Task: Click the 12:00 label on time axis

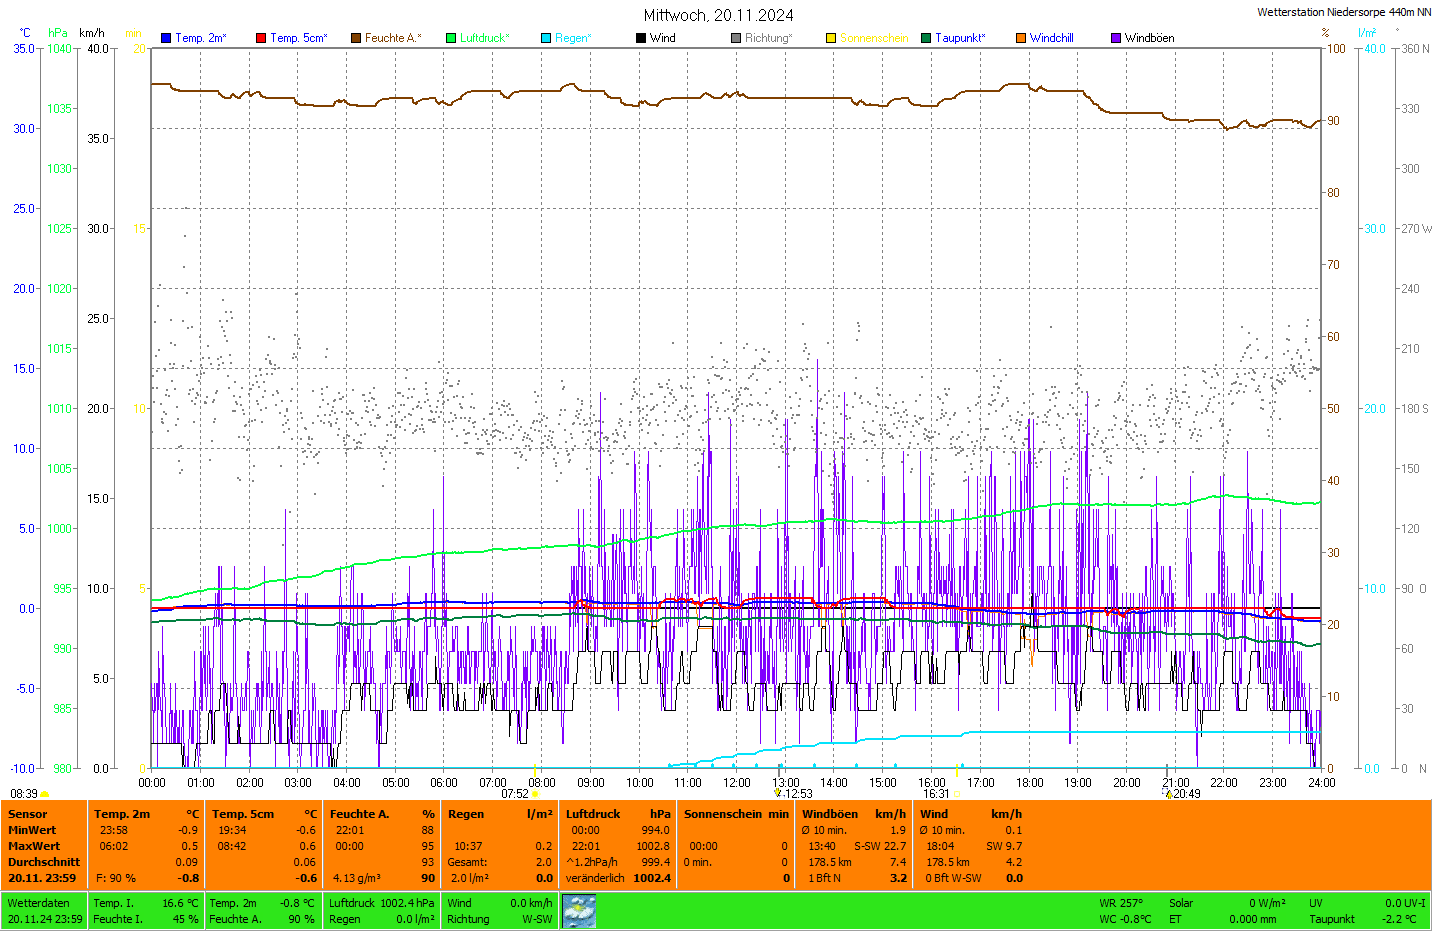Action: tap(737, 783)
